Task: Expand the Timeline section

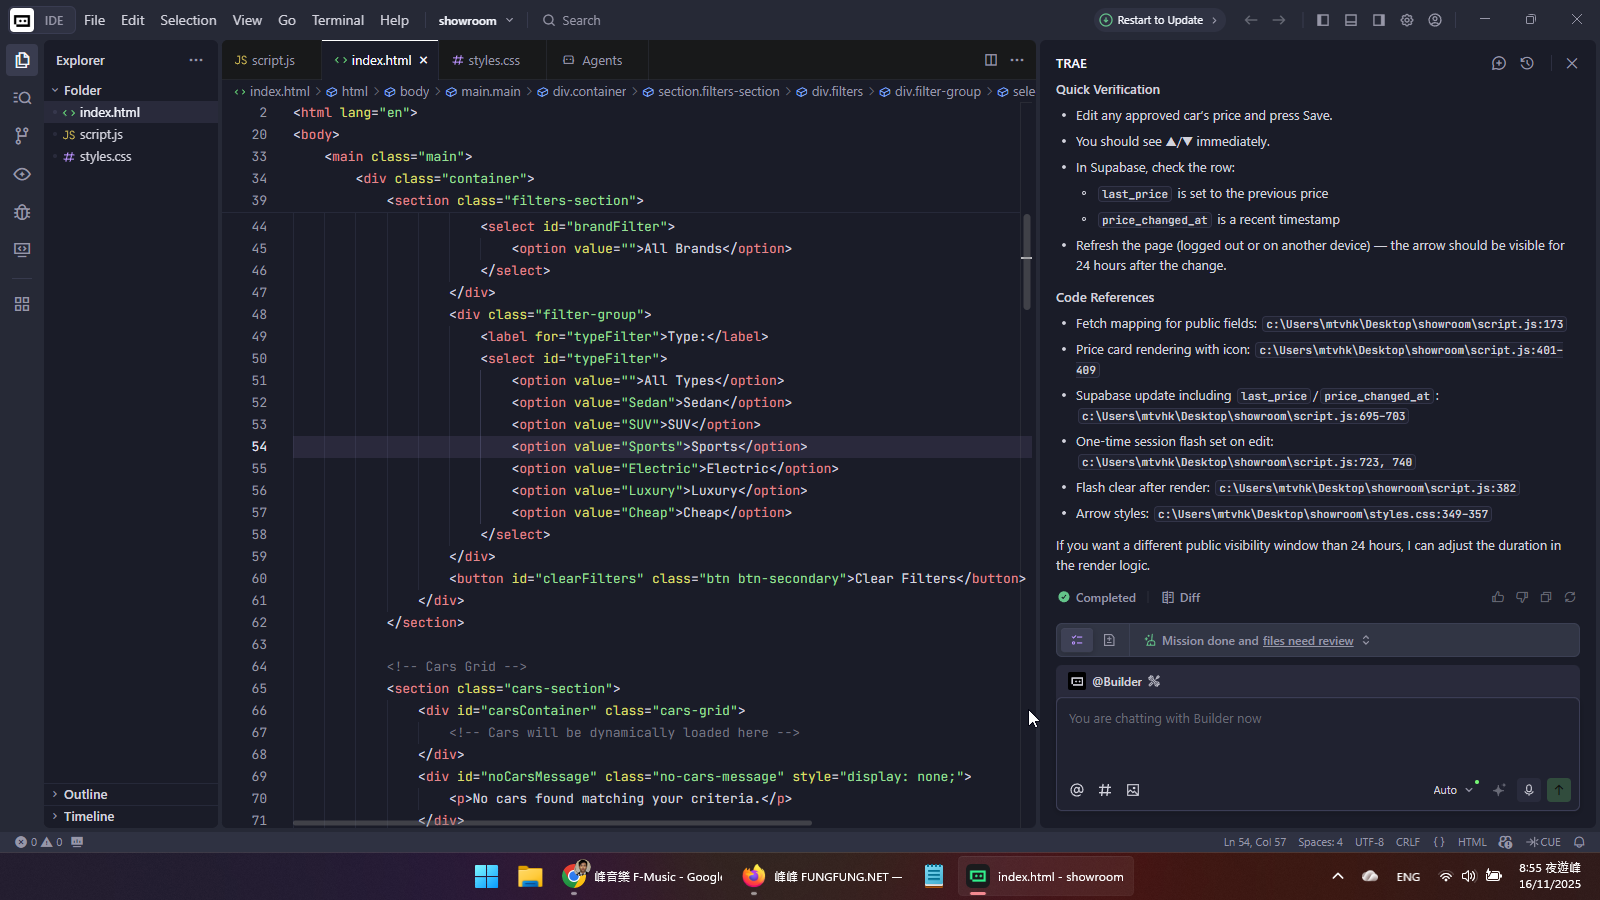Action: pos(88,816)
